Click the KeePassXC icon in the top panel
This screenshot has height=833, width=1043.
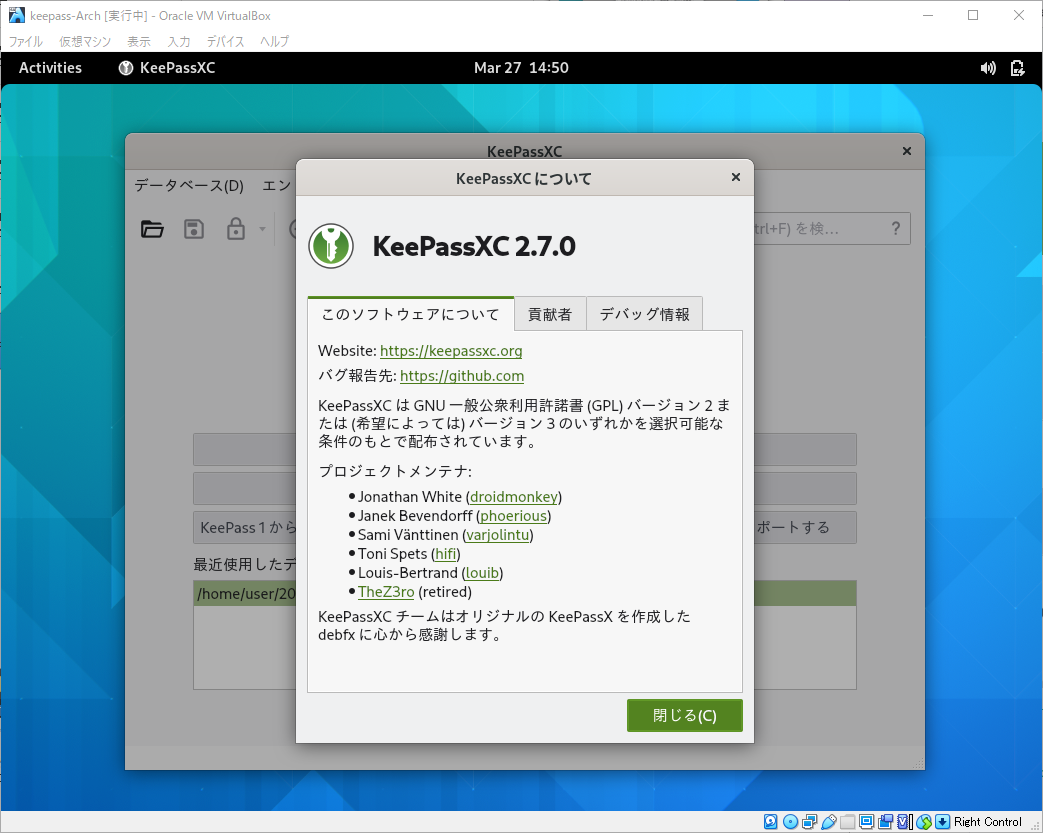[125, 68]
